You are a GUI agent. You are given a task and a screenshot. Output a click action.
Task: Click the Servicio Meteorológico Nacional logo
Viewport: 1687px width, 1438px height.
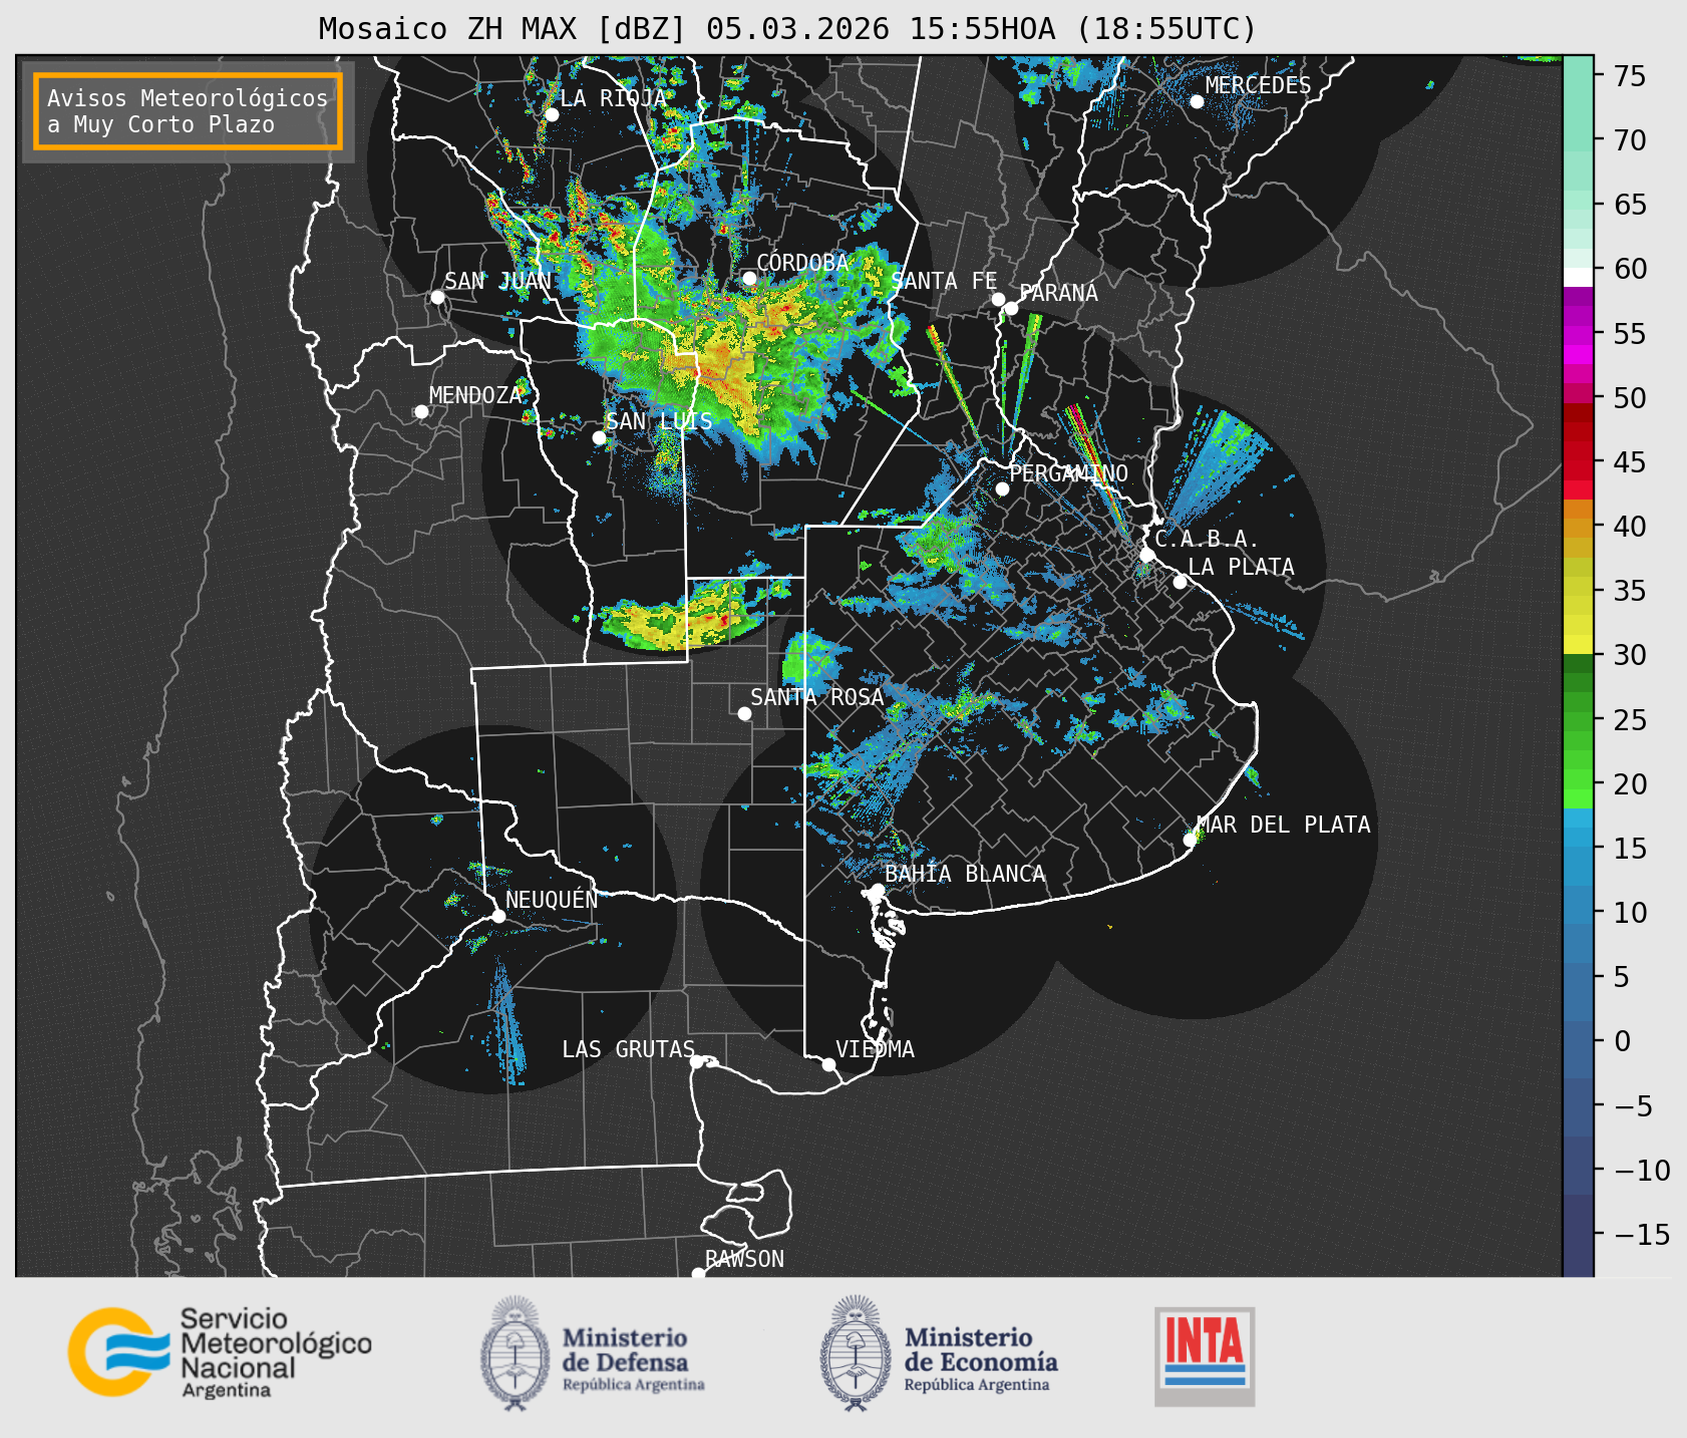pyautogui.click(x=219, y=1352)
